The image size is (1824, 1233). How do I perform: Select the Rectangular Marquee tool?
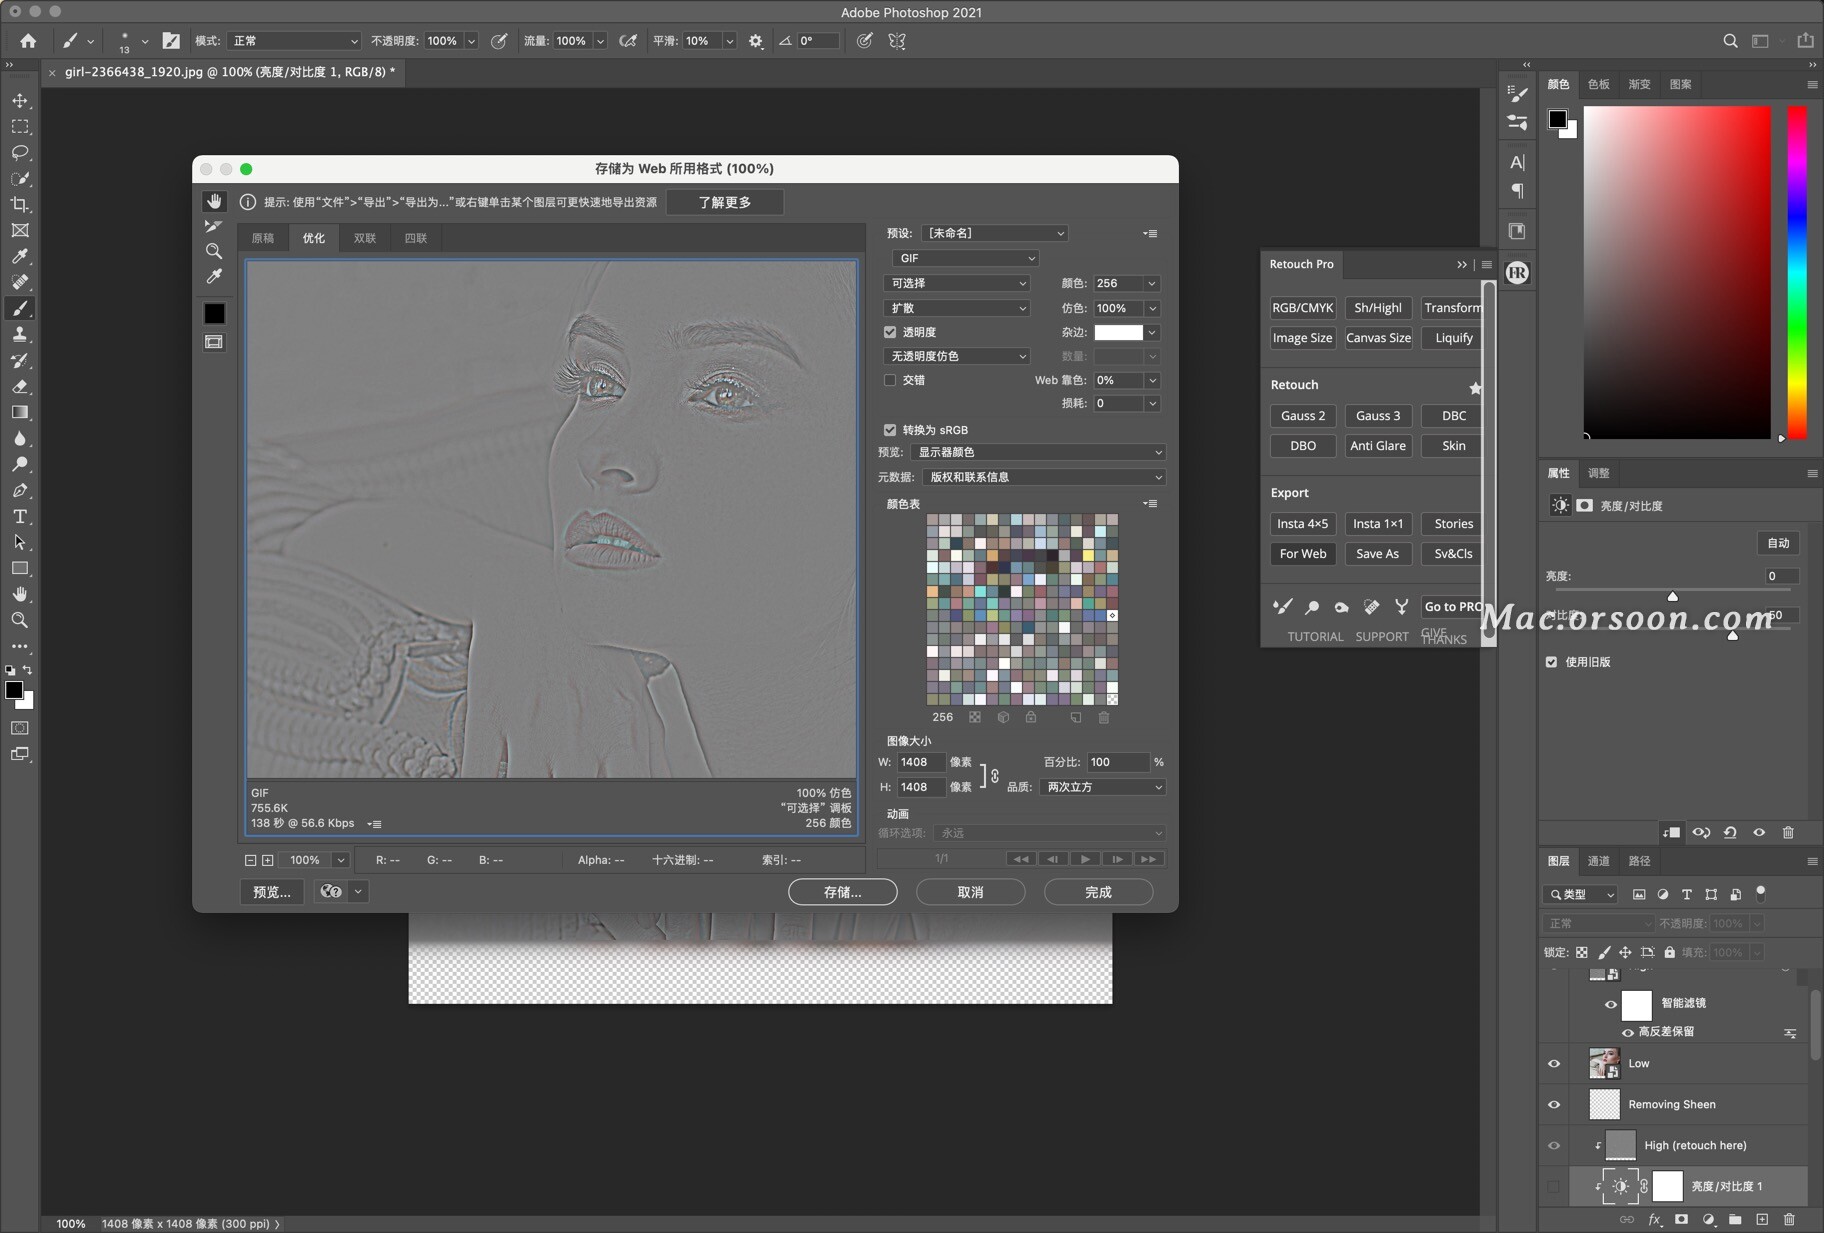tap(20, 127)
